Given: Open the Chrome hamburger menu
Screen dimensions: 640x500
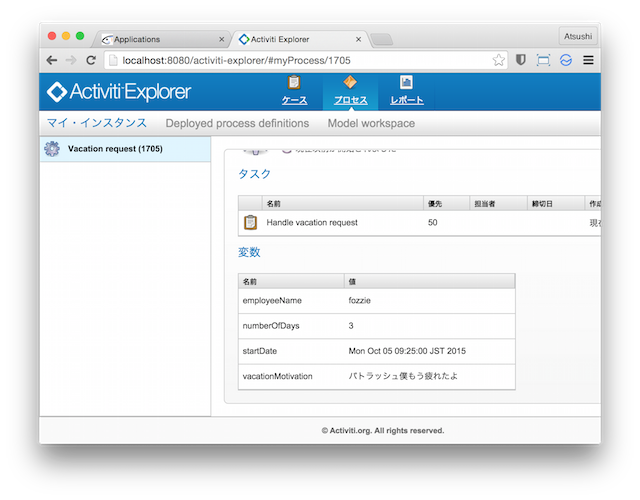Looking at the screenshot, I should 588,60.
